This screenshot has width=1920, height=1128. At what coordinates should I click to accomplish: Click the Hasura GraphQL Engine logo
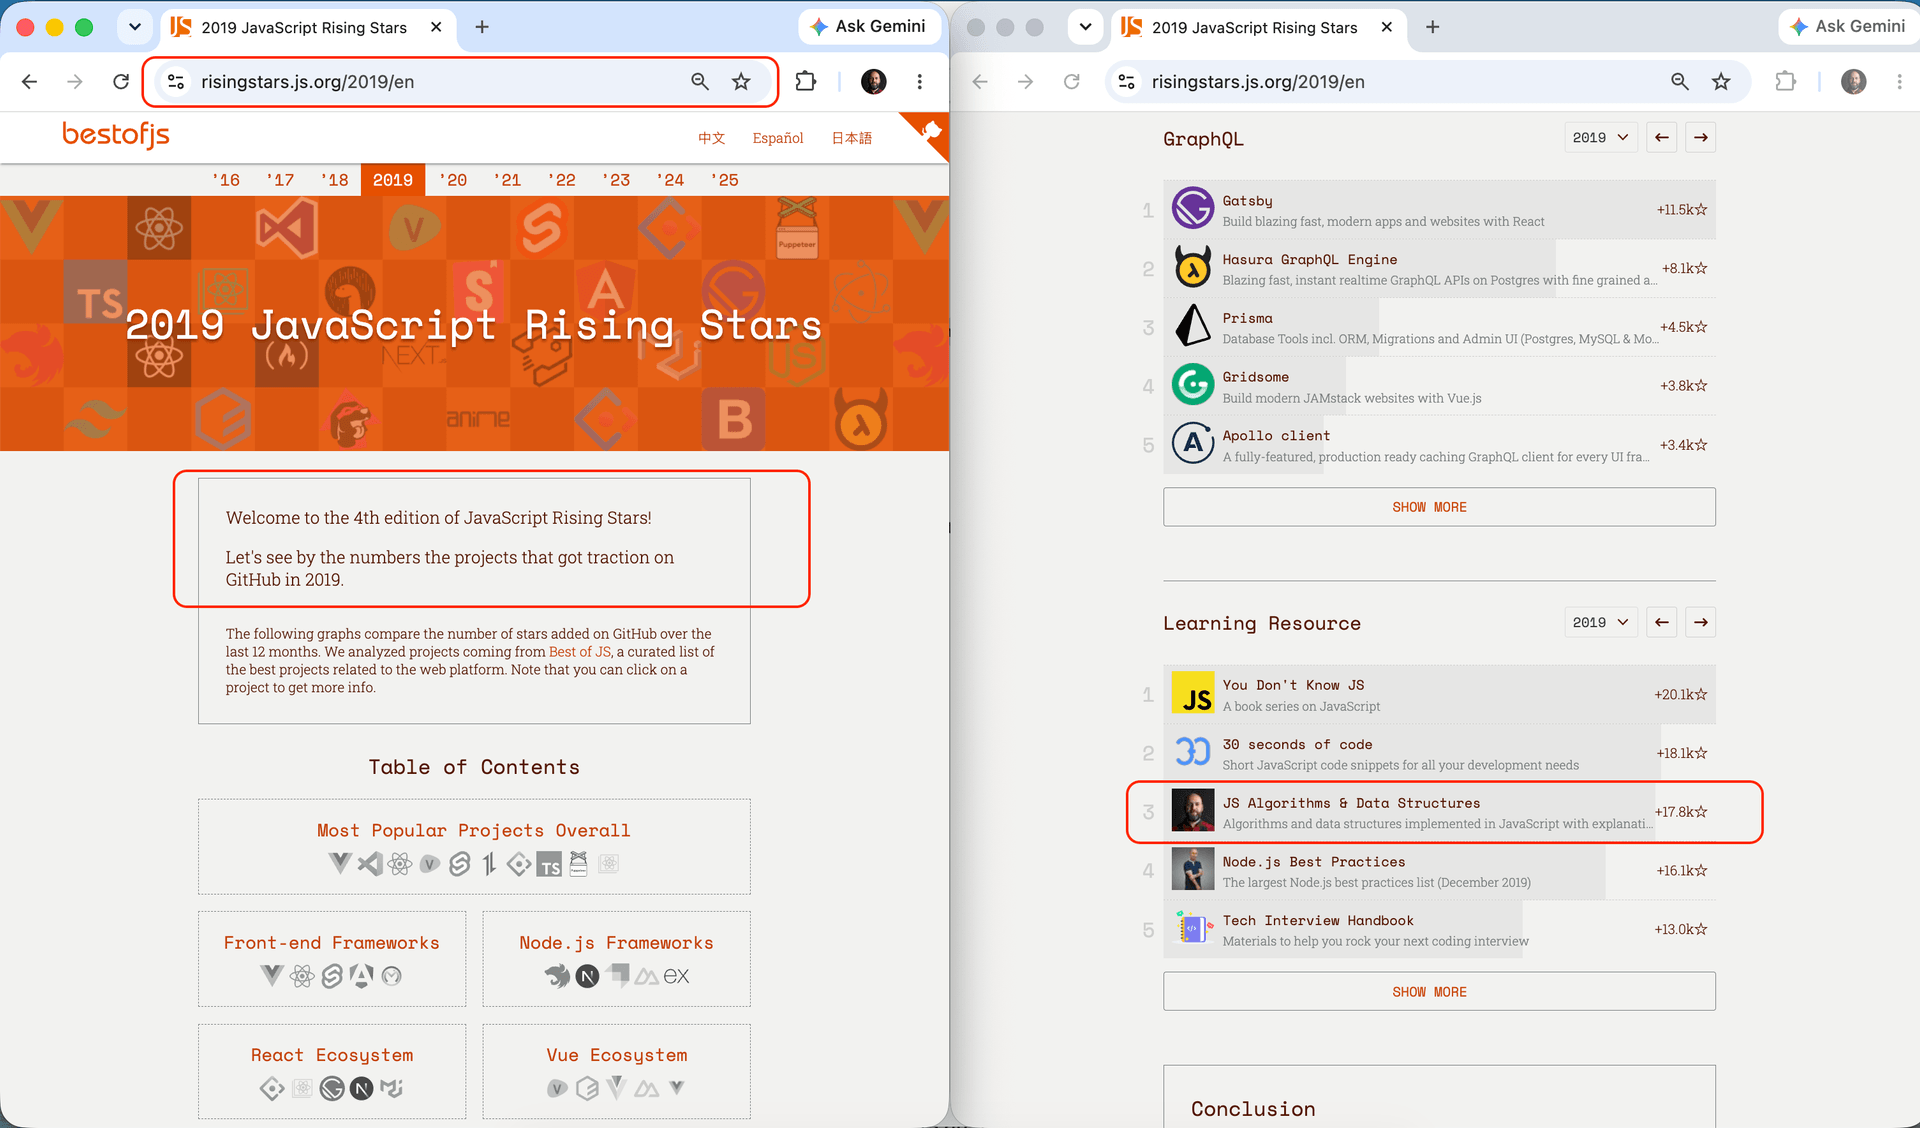coord(1193,268)
